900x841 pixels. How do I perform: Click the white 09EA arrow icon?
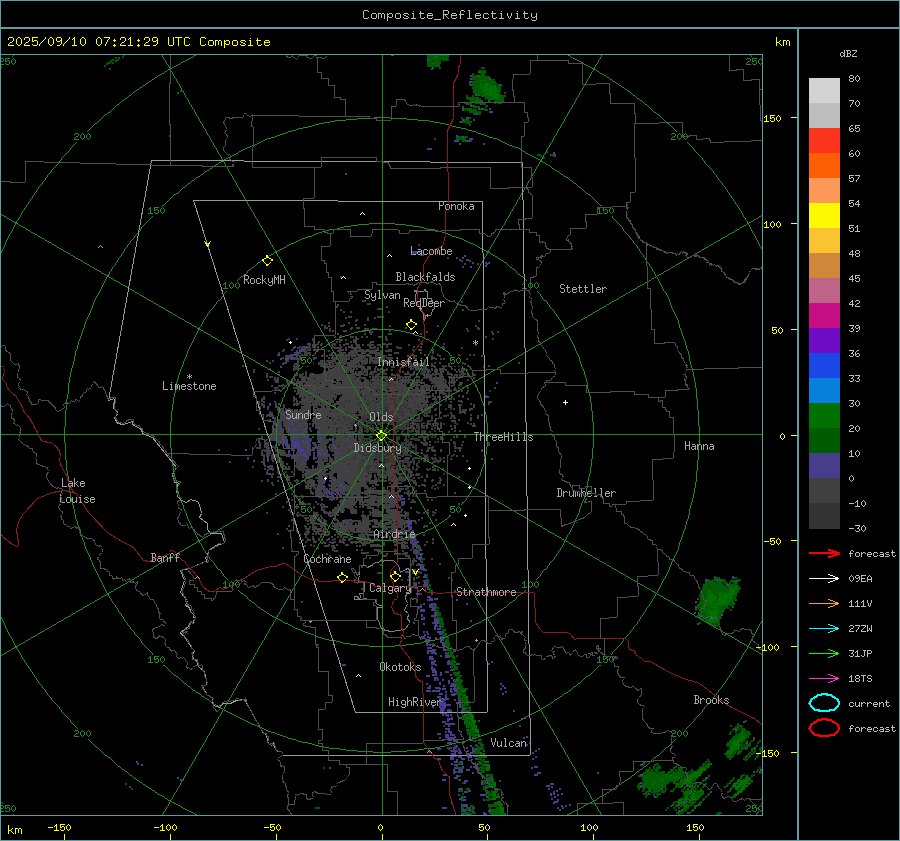pos(824,578)
